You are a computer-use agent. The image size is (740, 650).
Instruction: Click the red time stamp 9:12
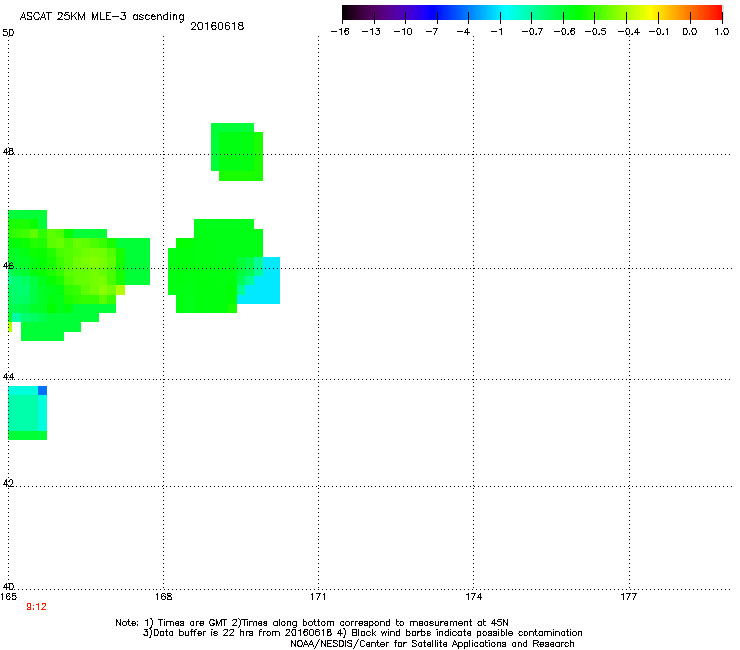pyautogui.click(x=36, y=607)
